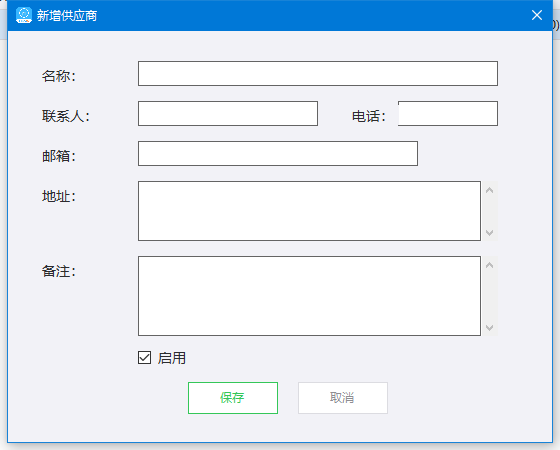Click inside the 地址 text area
The height and width of the screenshot is (450, 560).
(x=309, y=211)
